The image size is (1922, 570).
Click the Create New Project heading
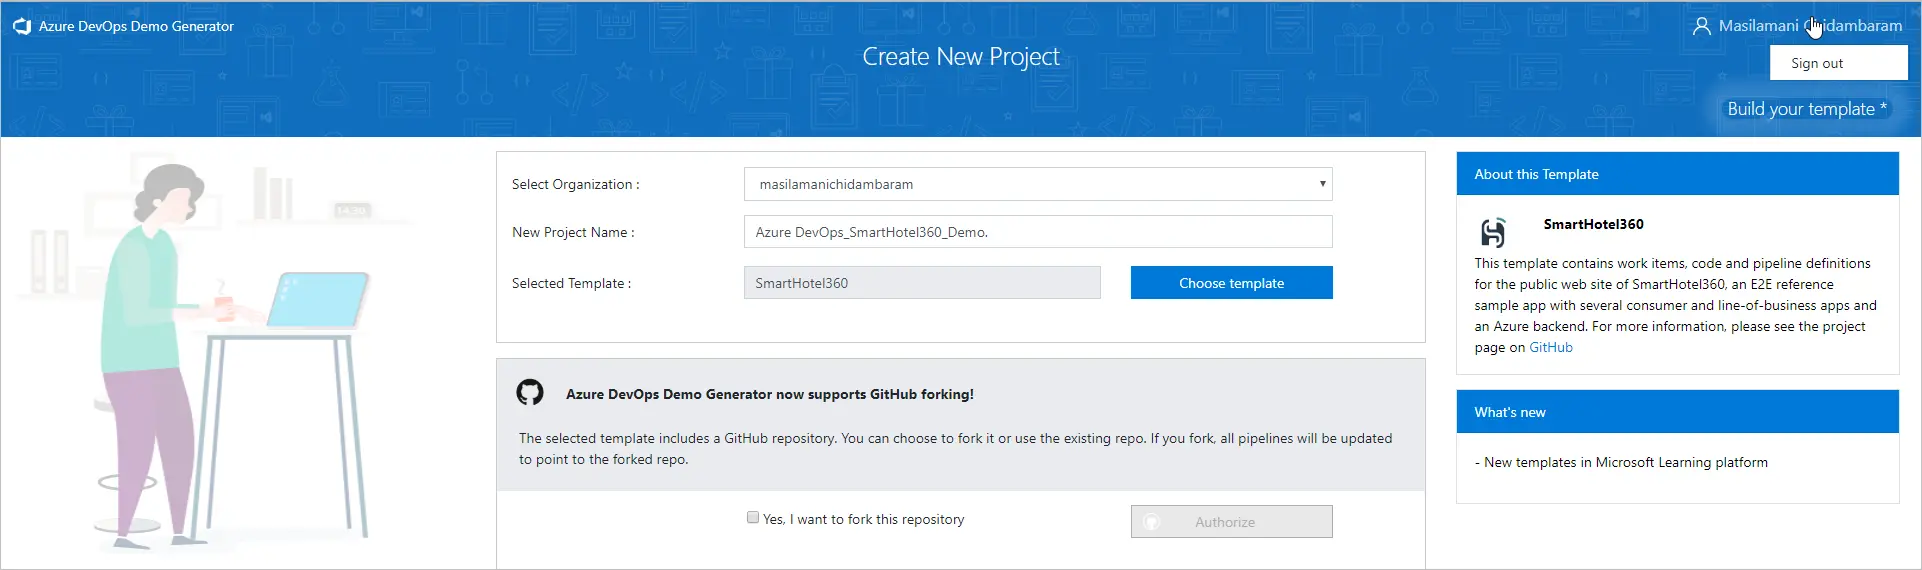960,57
